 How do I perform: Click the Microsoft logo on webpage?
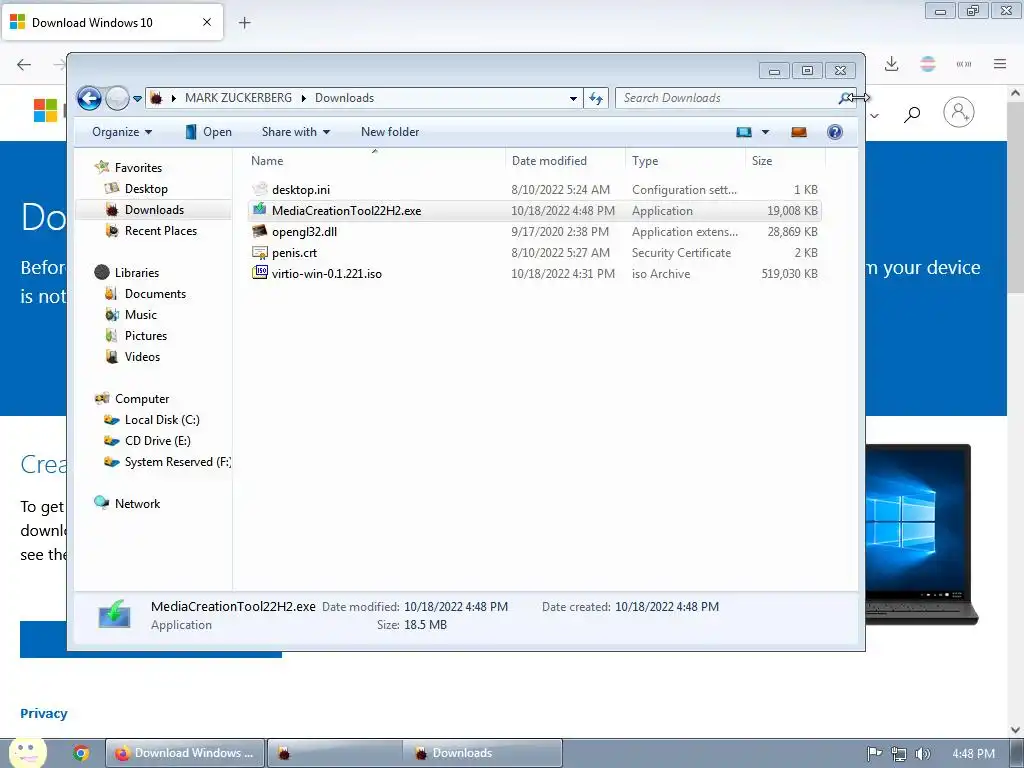[x=45, y=110]
